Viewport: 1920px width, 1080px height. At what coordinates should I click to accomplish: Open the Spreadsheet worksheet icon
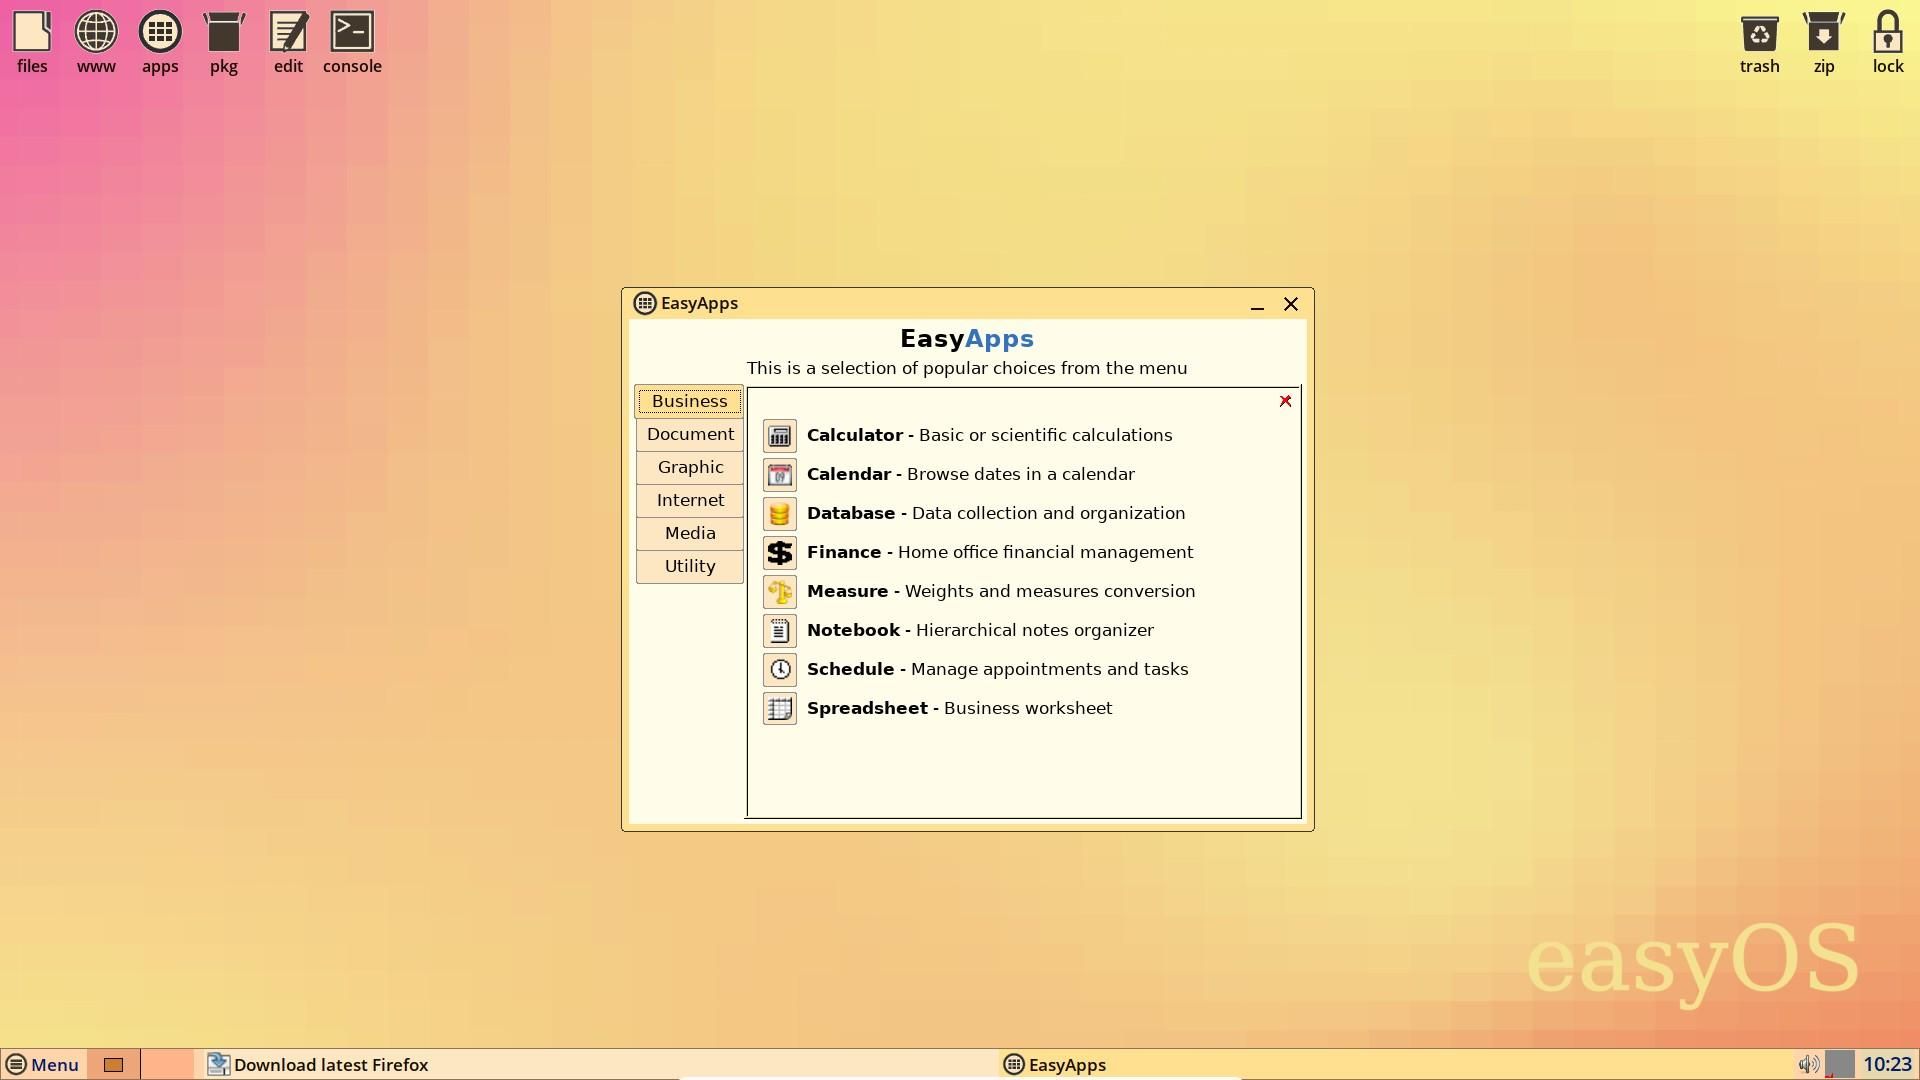779,708
